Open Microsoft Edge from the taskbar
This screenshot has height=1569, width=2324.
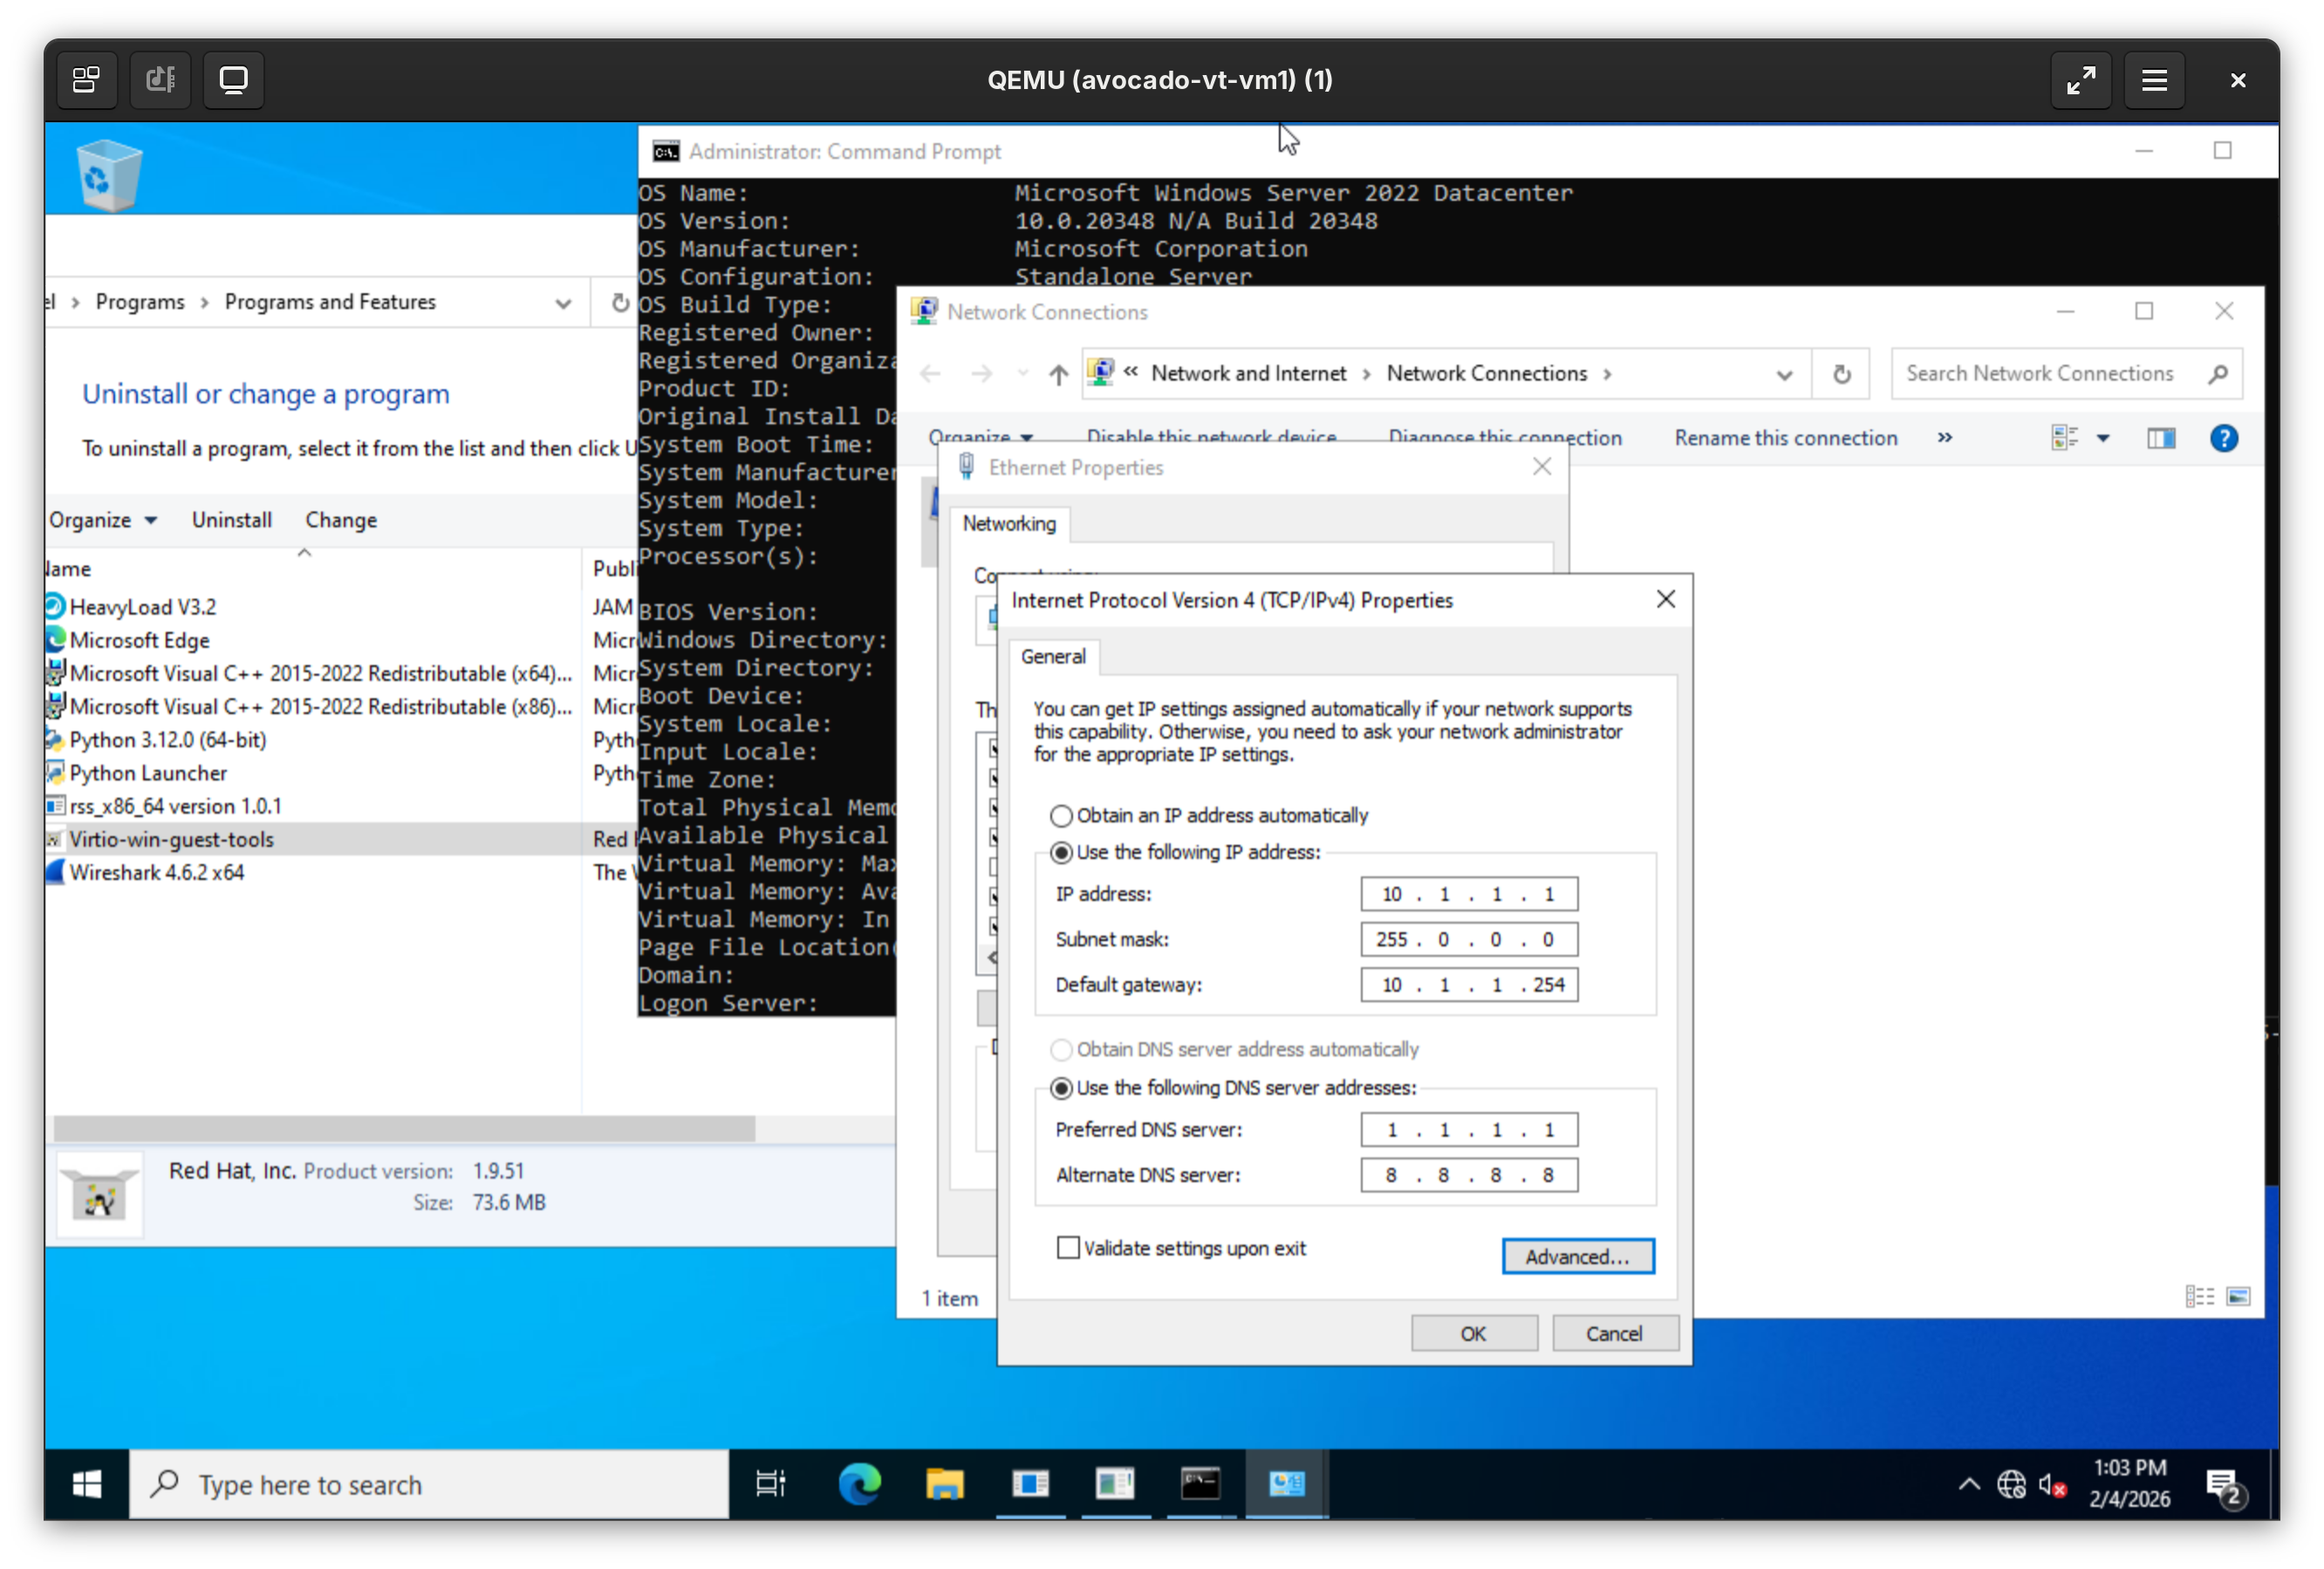click(x=859, y=1484)
